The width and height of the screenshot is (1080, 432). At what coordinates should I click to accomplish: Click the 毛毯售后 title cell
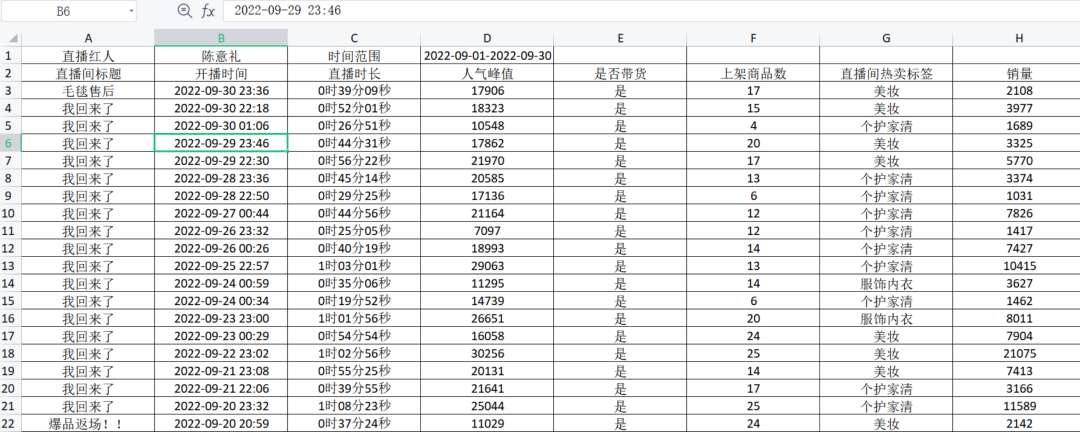pyautogui.click(x=88, y=91)
